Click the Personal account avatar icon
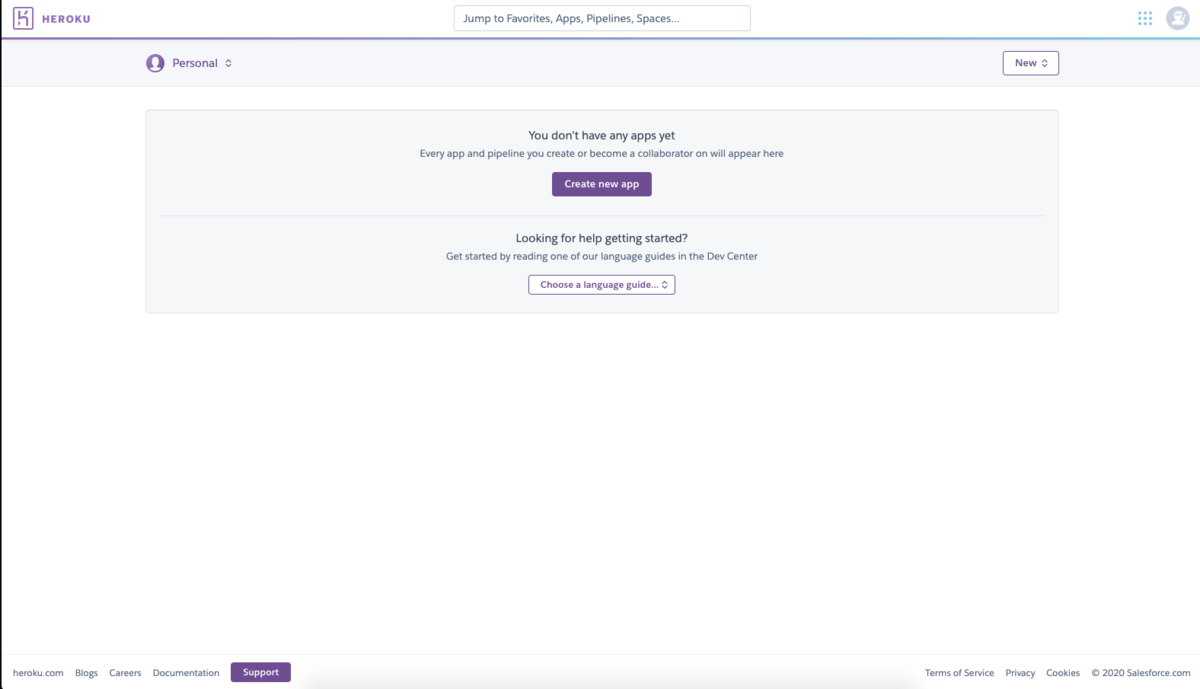The width and height of the screenshot is (1200, 689). (155, 63)
